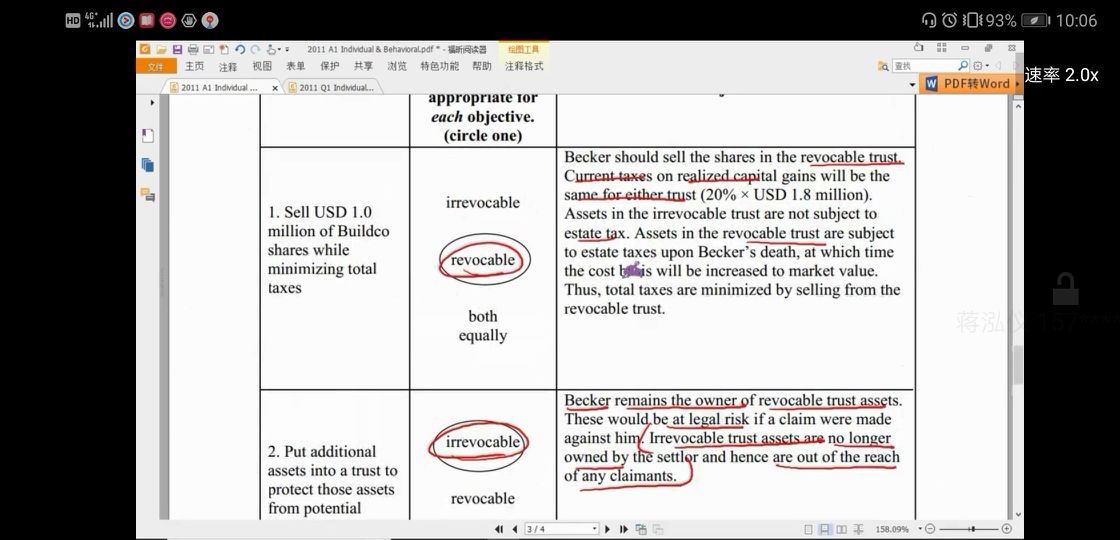The image size is (1120, 540).
Task: Click the headphone status icon in Android bar
Action: 929,20
